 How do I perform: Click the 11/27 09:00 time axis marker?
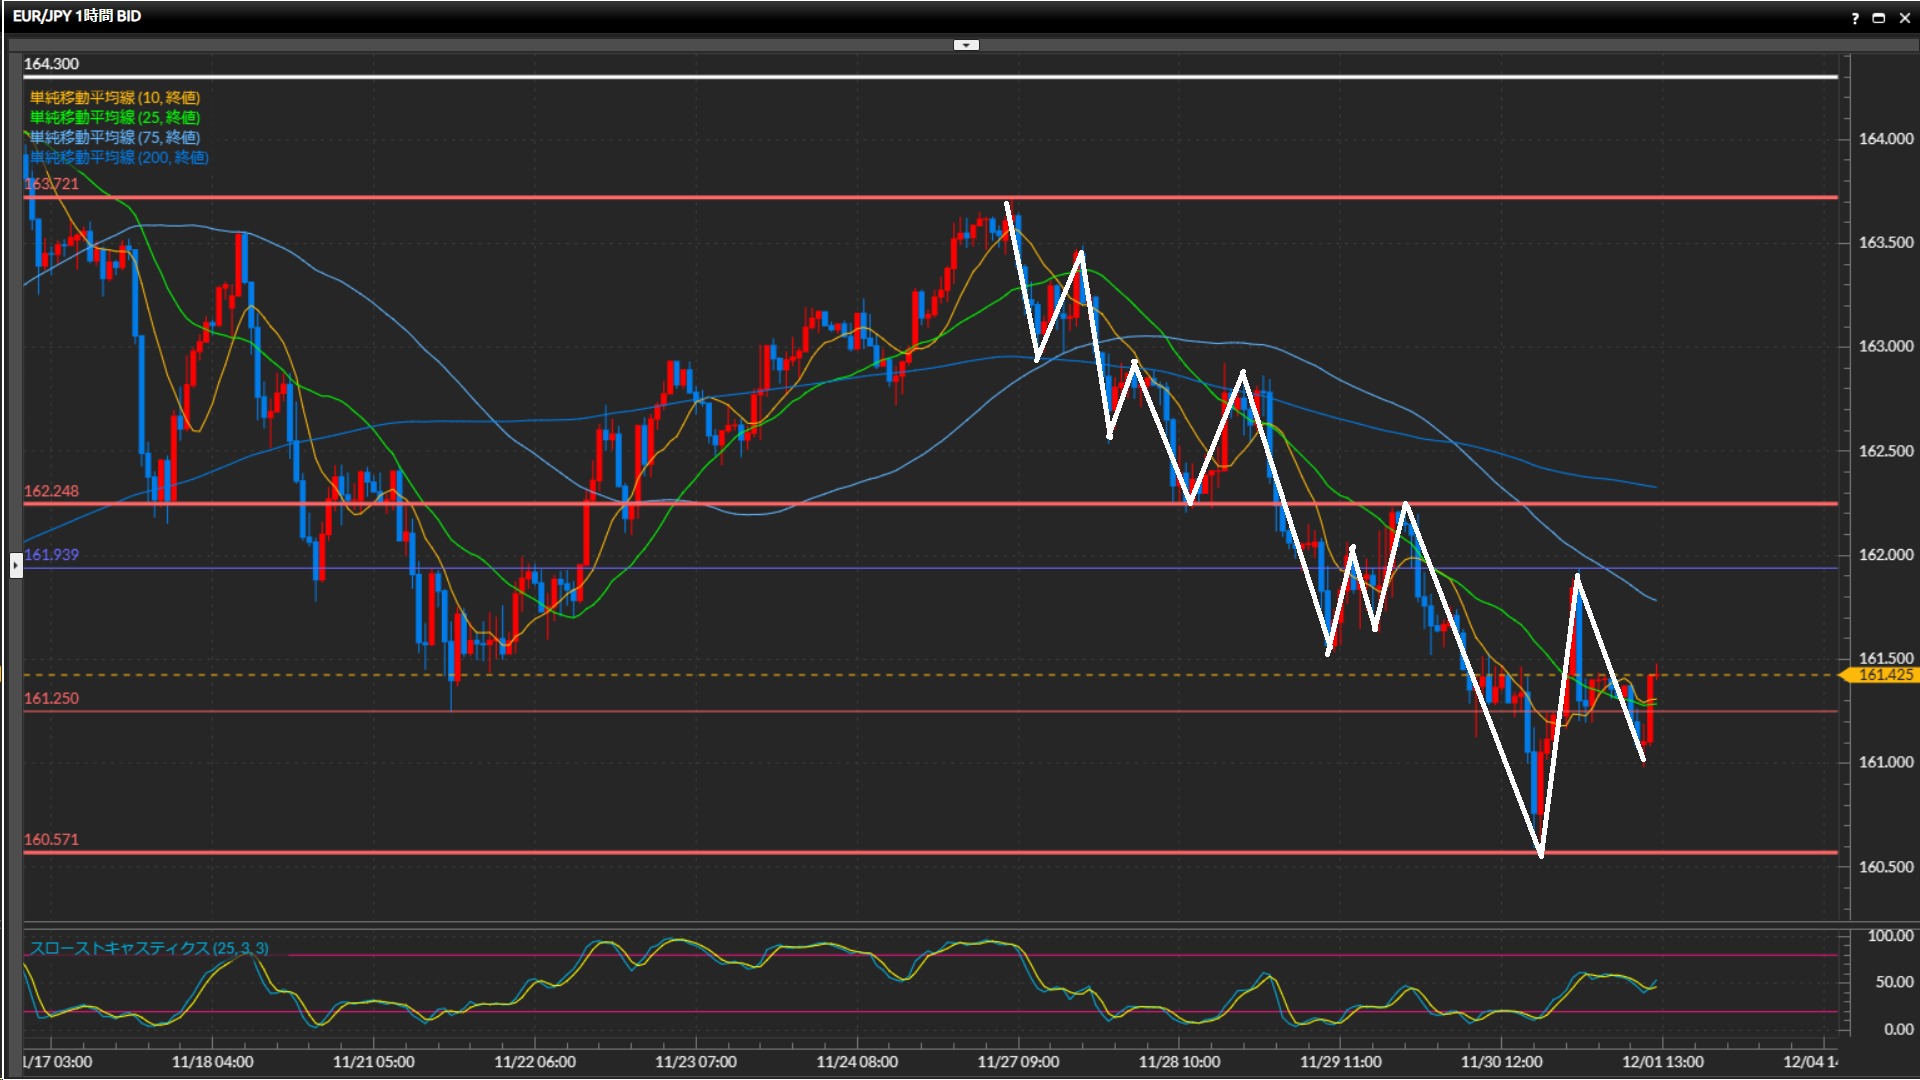[1018, 1061]
